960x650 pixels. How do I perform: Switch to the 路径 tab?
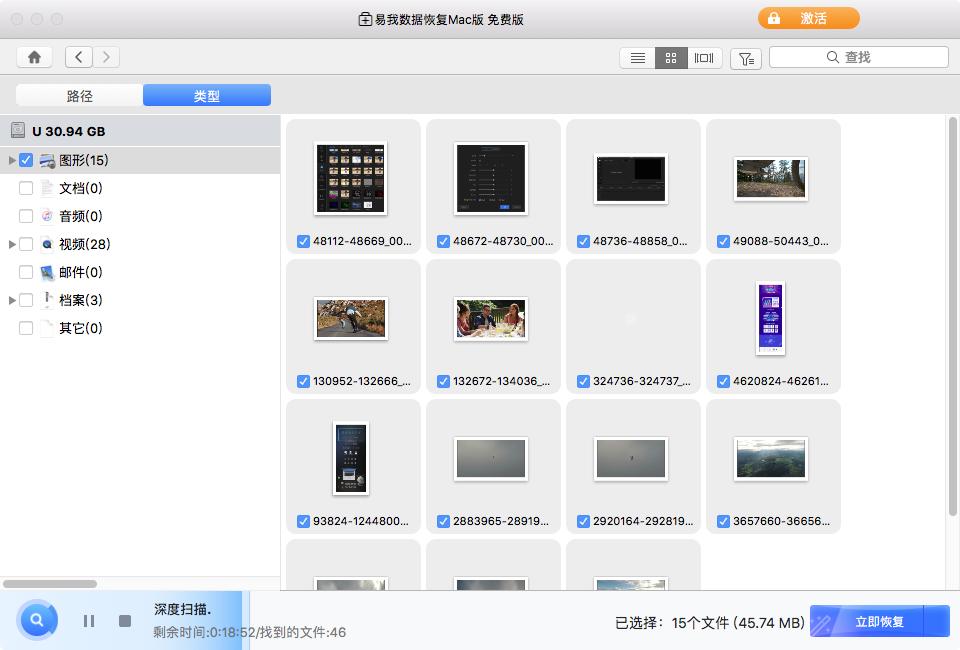click(80, 95)
